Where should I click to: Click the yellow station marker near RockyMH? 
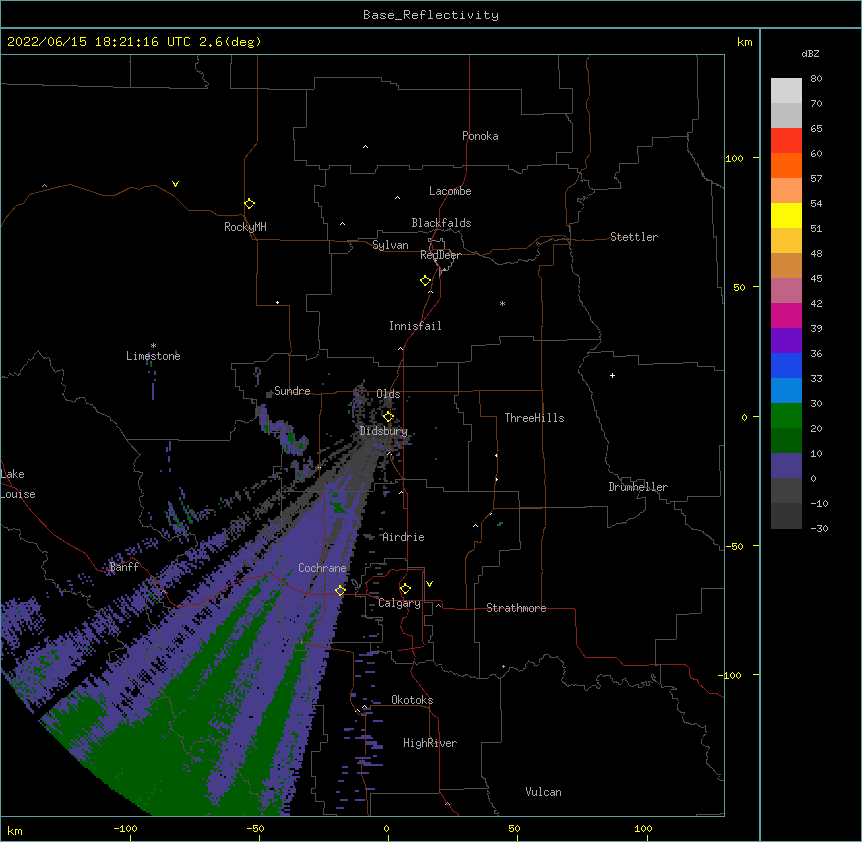tap(250, 204)
